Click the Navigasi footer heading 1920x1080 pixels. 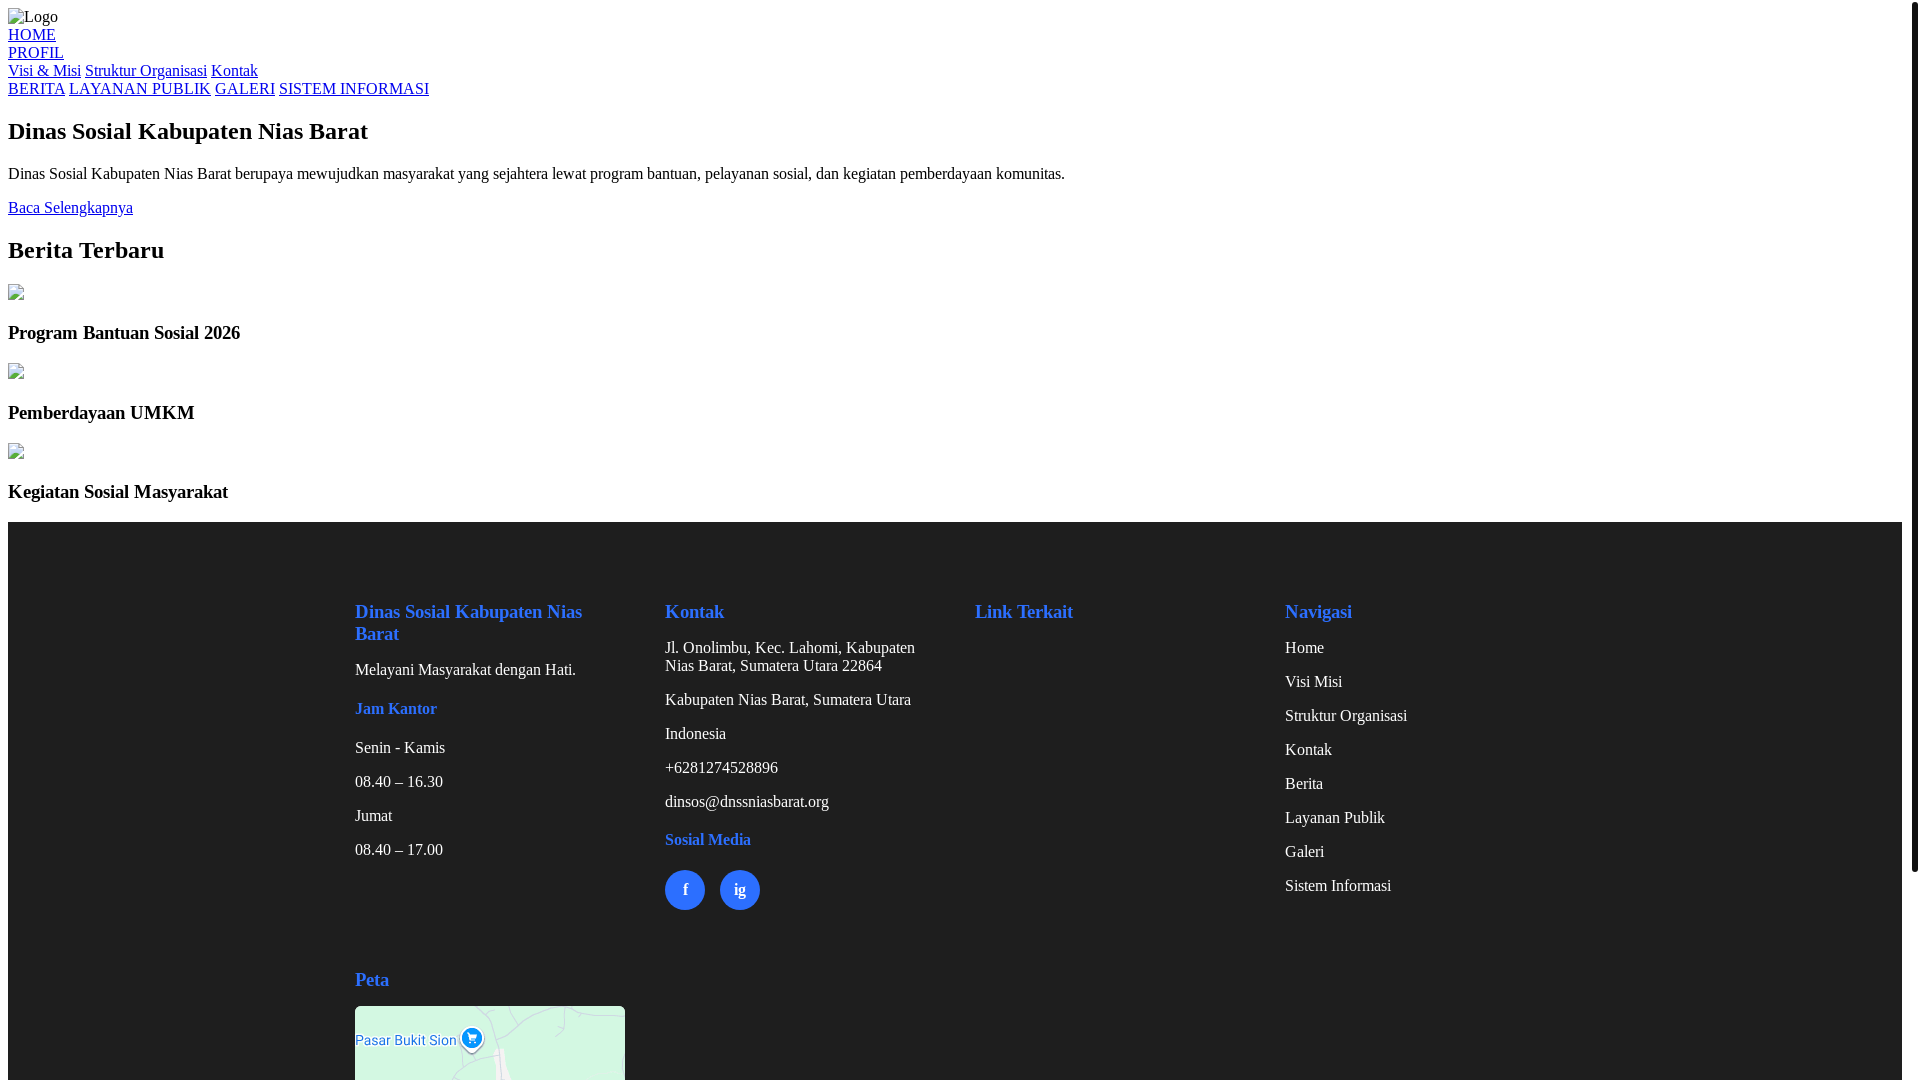(x=1318, y=612)
